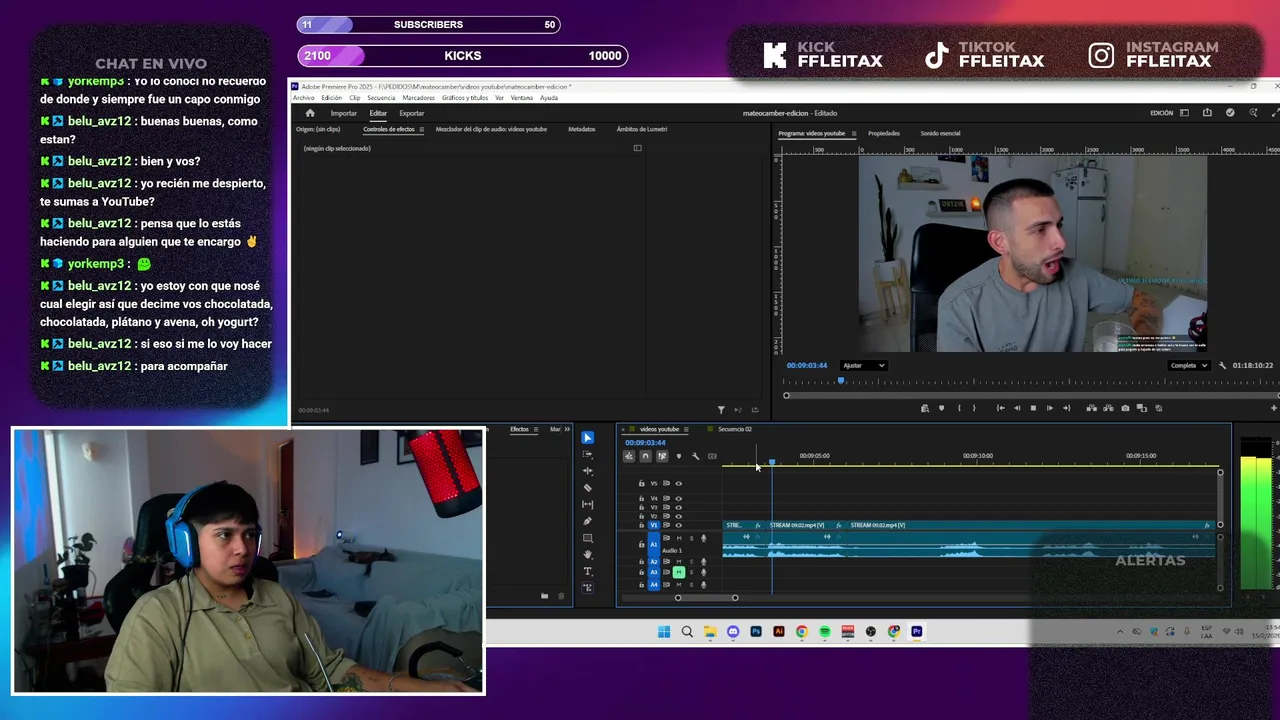Click the timeline horizontal zoom scrollbar
Screen dimensions: 1280x720
pos(706,598)
